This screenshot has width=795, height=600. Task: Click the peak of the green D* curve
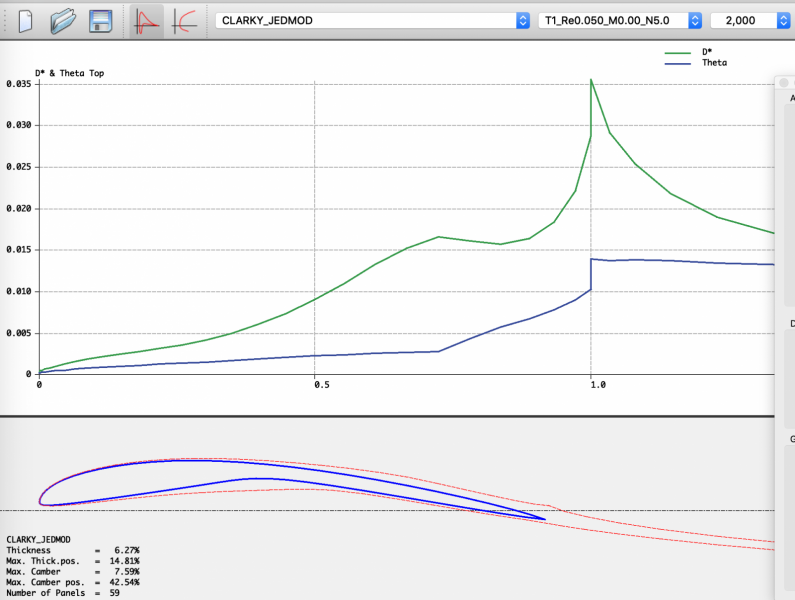click(x=591, y=80)
